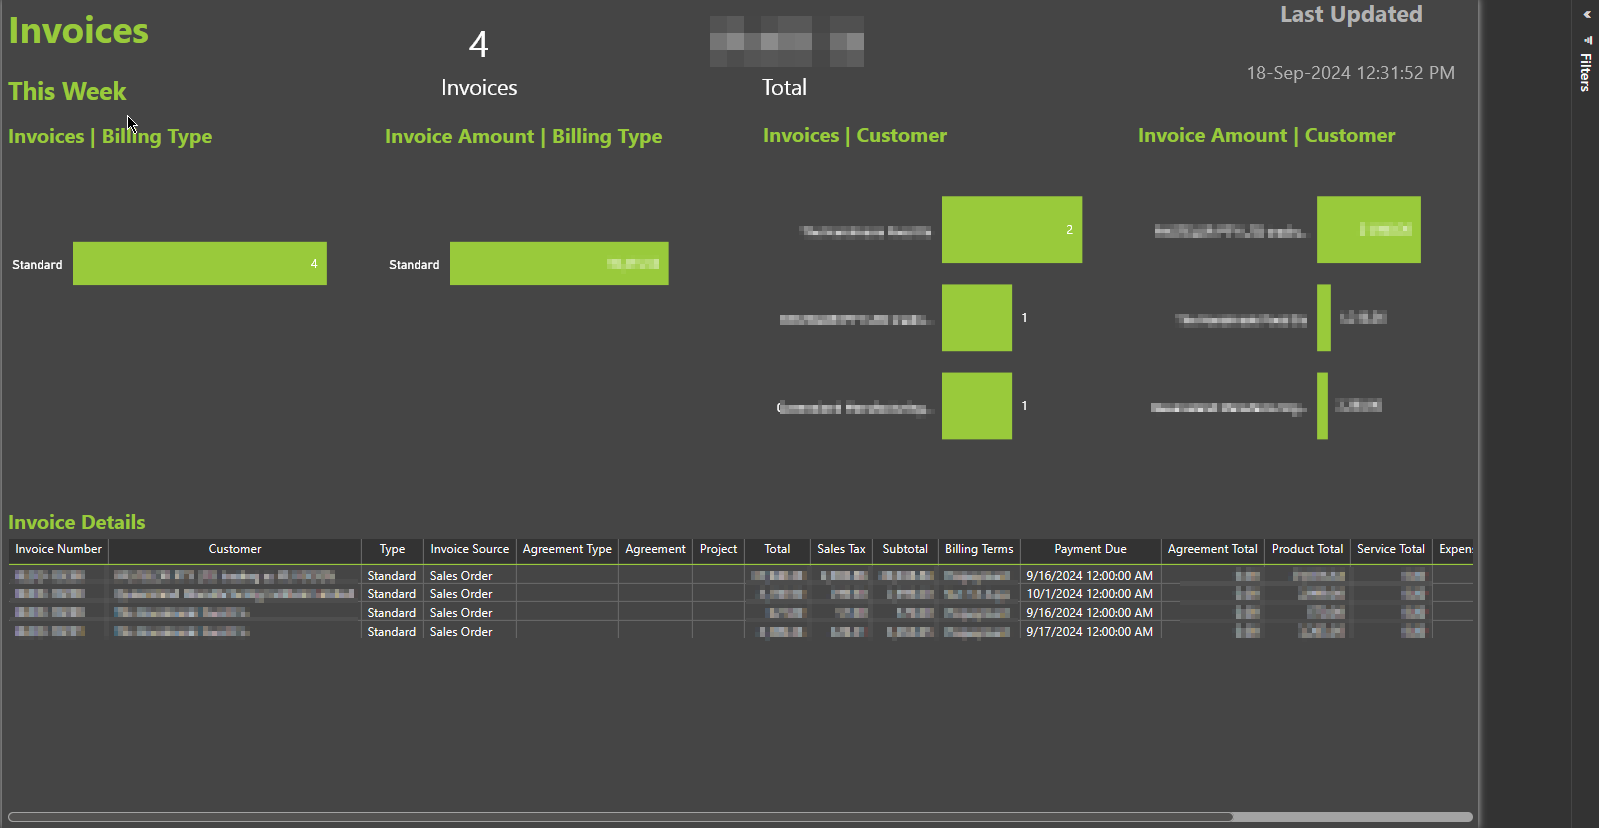Viewport: 1599px width, 828px height.
Task: Select the widest bar in Invoice Amount | Customer
Action: pos(1369,230)
